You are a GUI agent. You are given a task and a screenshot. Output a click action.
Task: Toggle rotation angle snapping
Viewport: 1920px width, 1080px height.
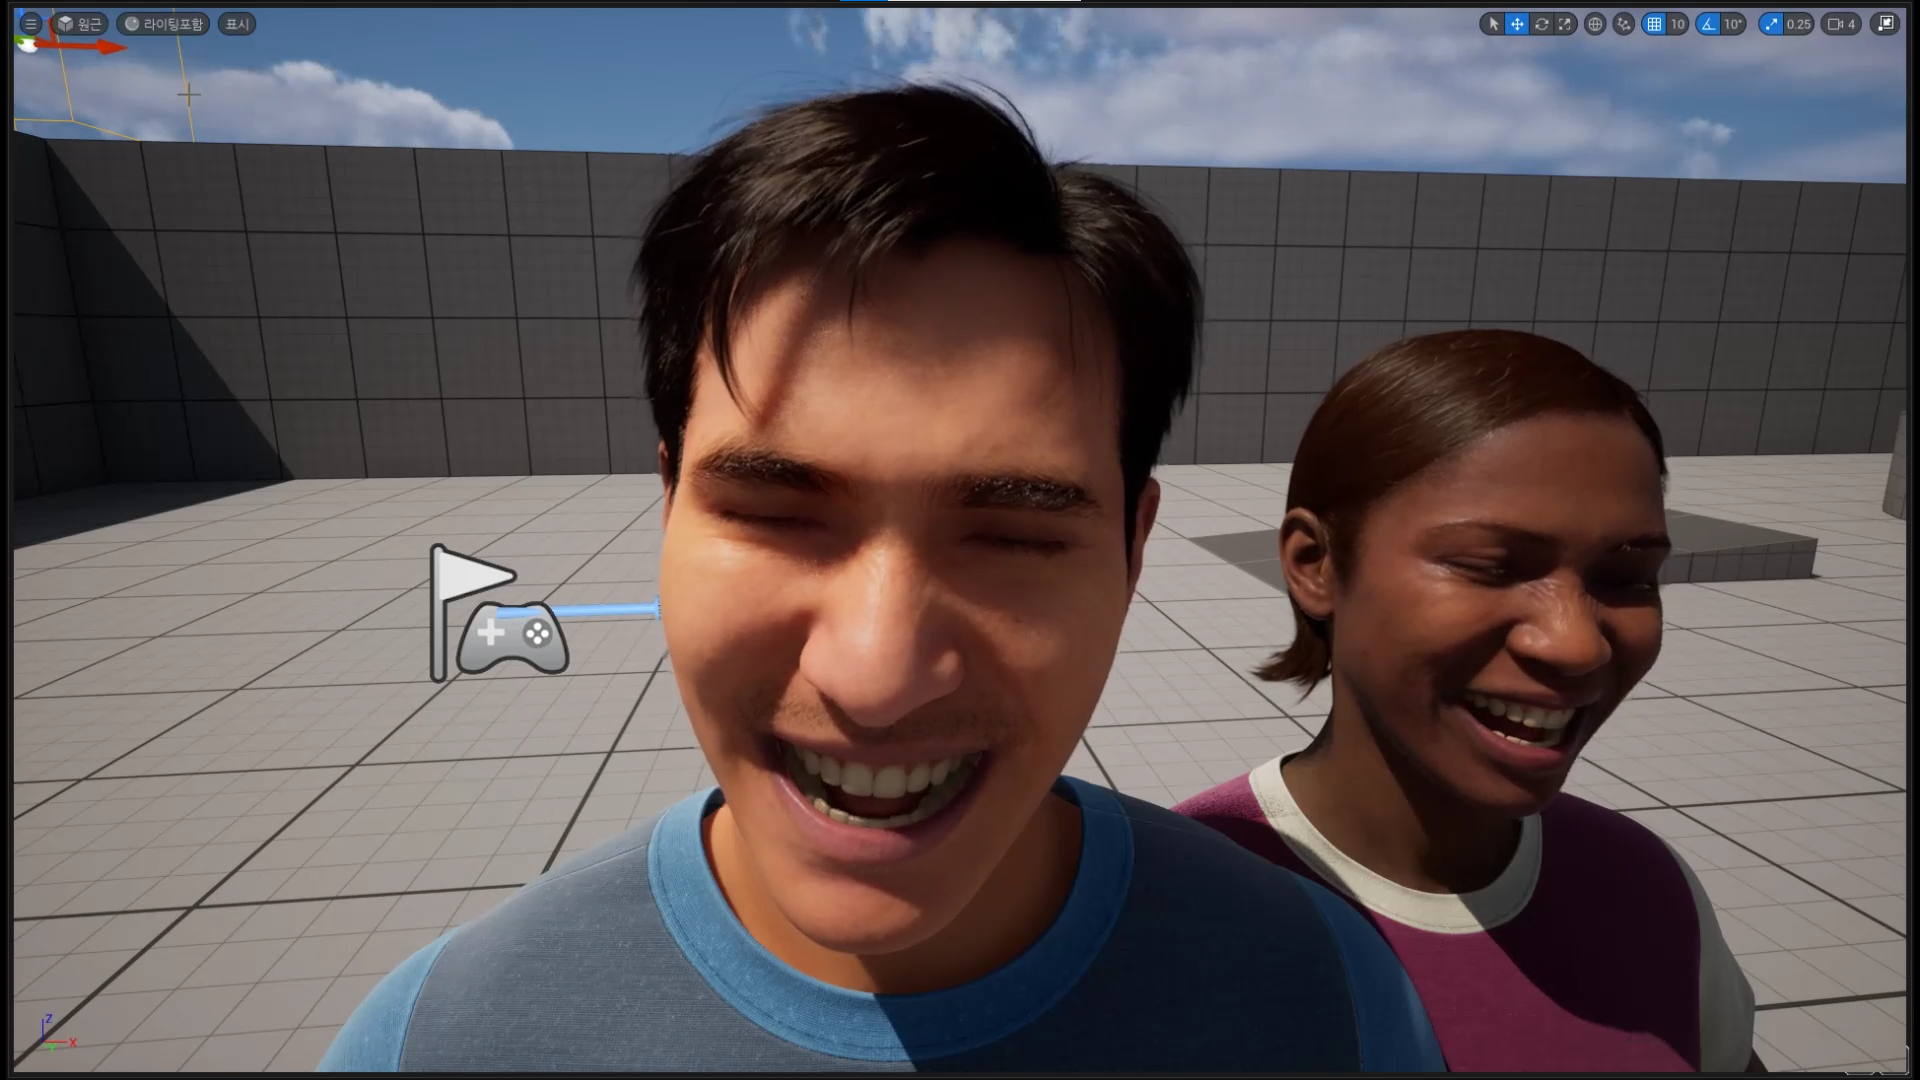tap(1708, 24)
